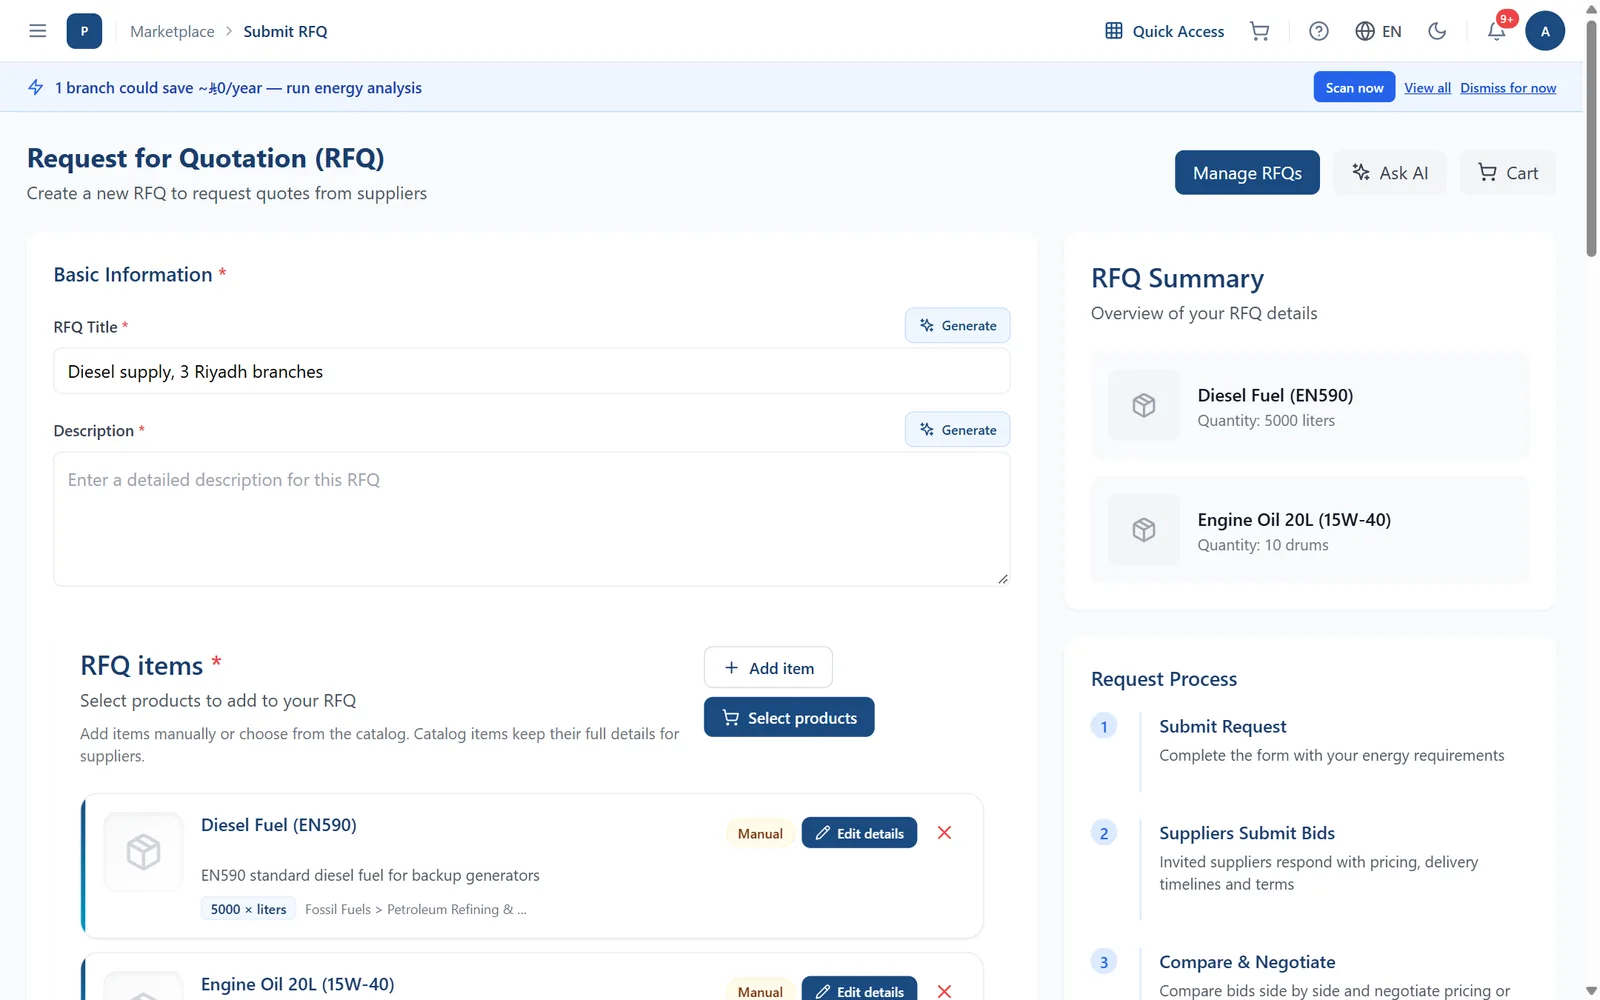This screenshot has width=1600, height=1000.
Task: Click the Suppliers Submit Bids step
Action: [x=1247, y=833]
